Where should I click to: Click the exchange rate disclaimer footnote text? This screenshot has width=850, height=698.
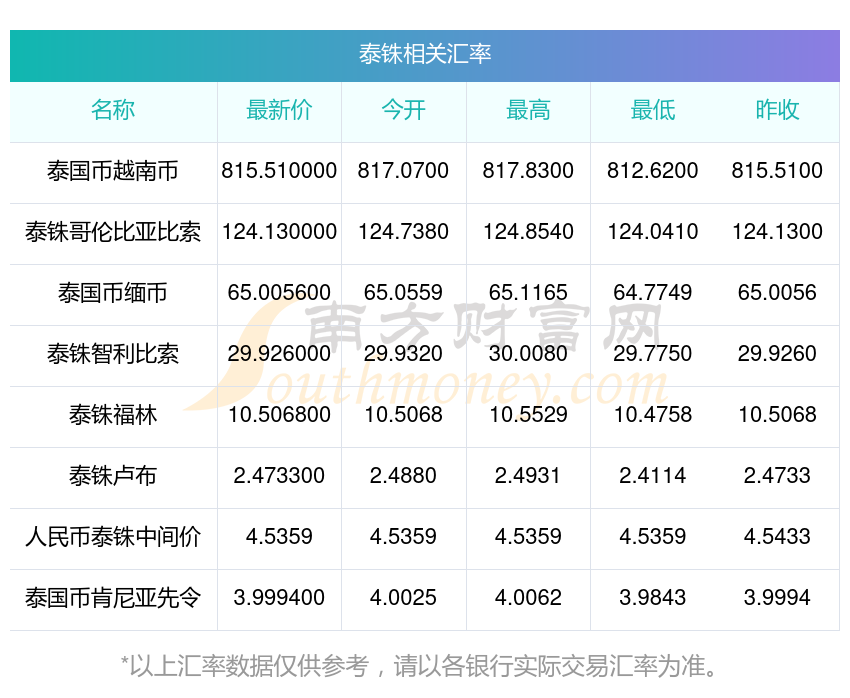418,667
